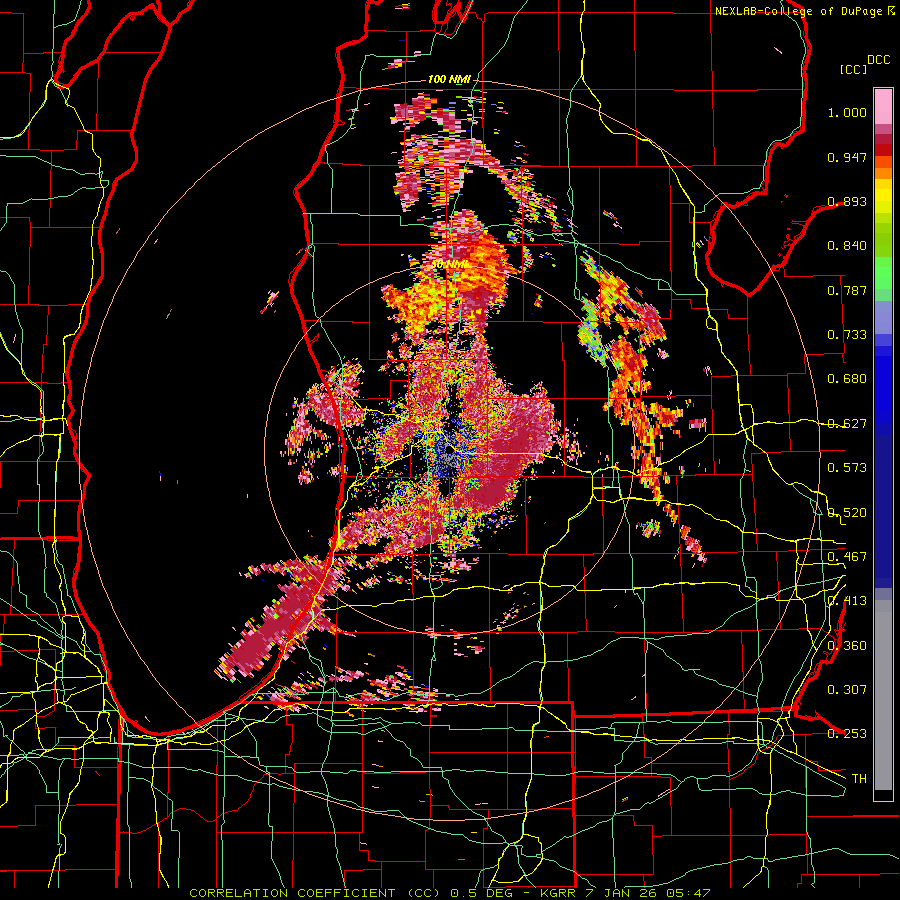Click the black radar site dot at center
The width and height of the screenshot is (900, 900).
tap(449, 450)
